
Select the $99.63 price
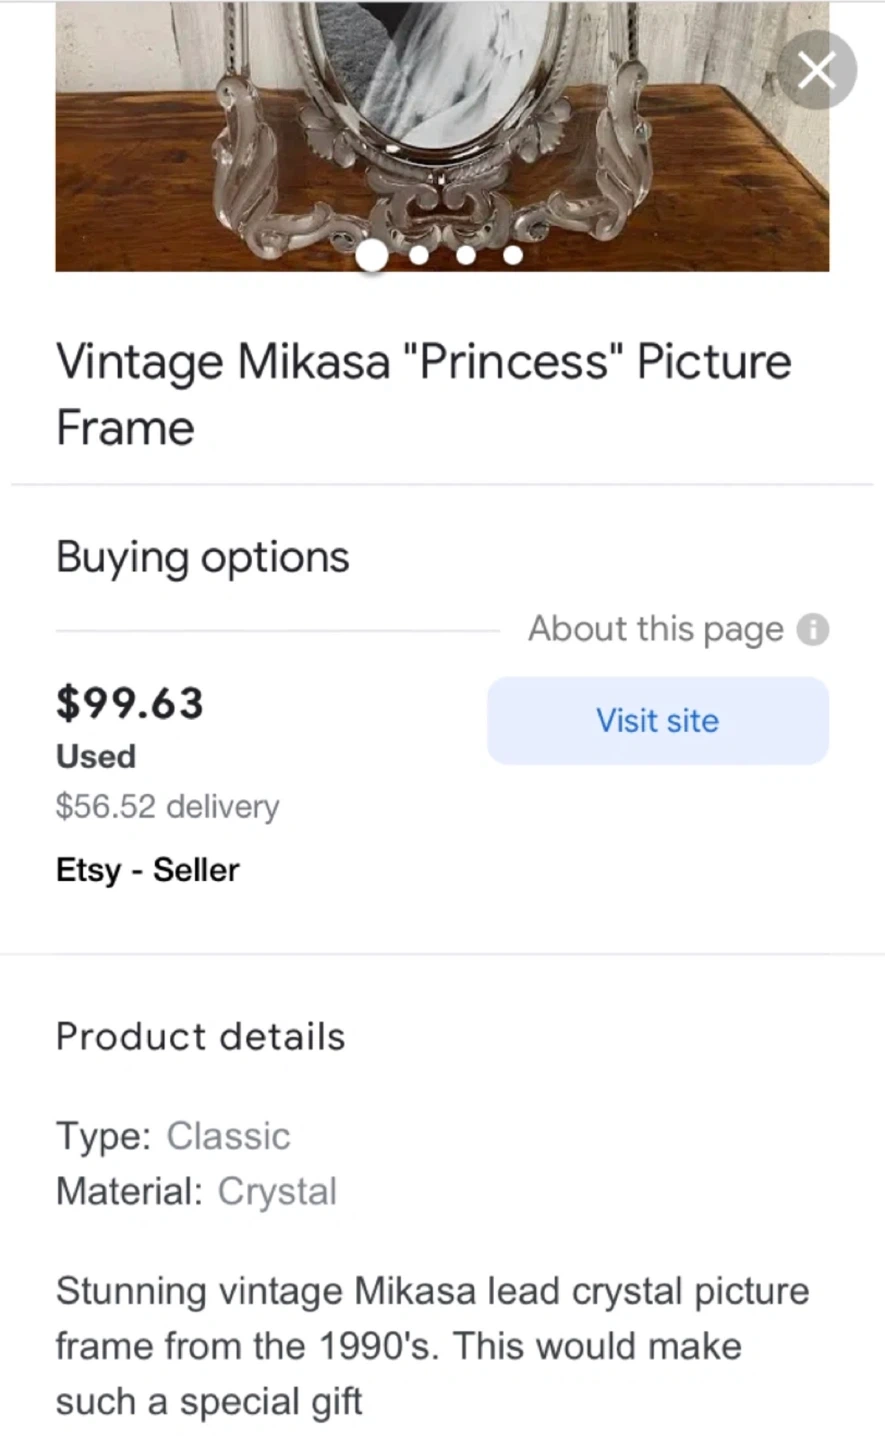click(130, 703)
